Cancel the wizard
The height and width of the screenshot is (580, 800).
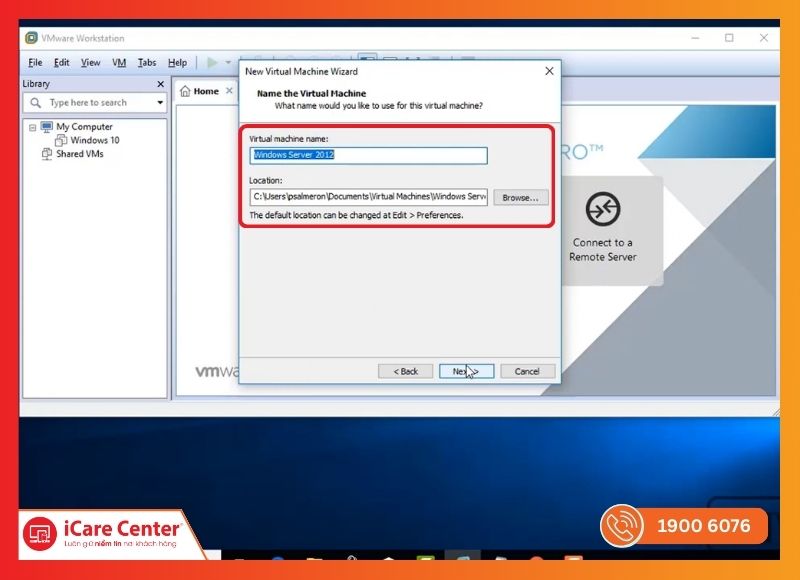[527, 371]
